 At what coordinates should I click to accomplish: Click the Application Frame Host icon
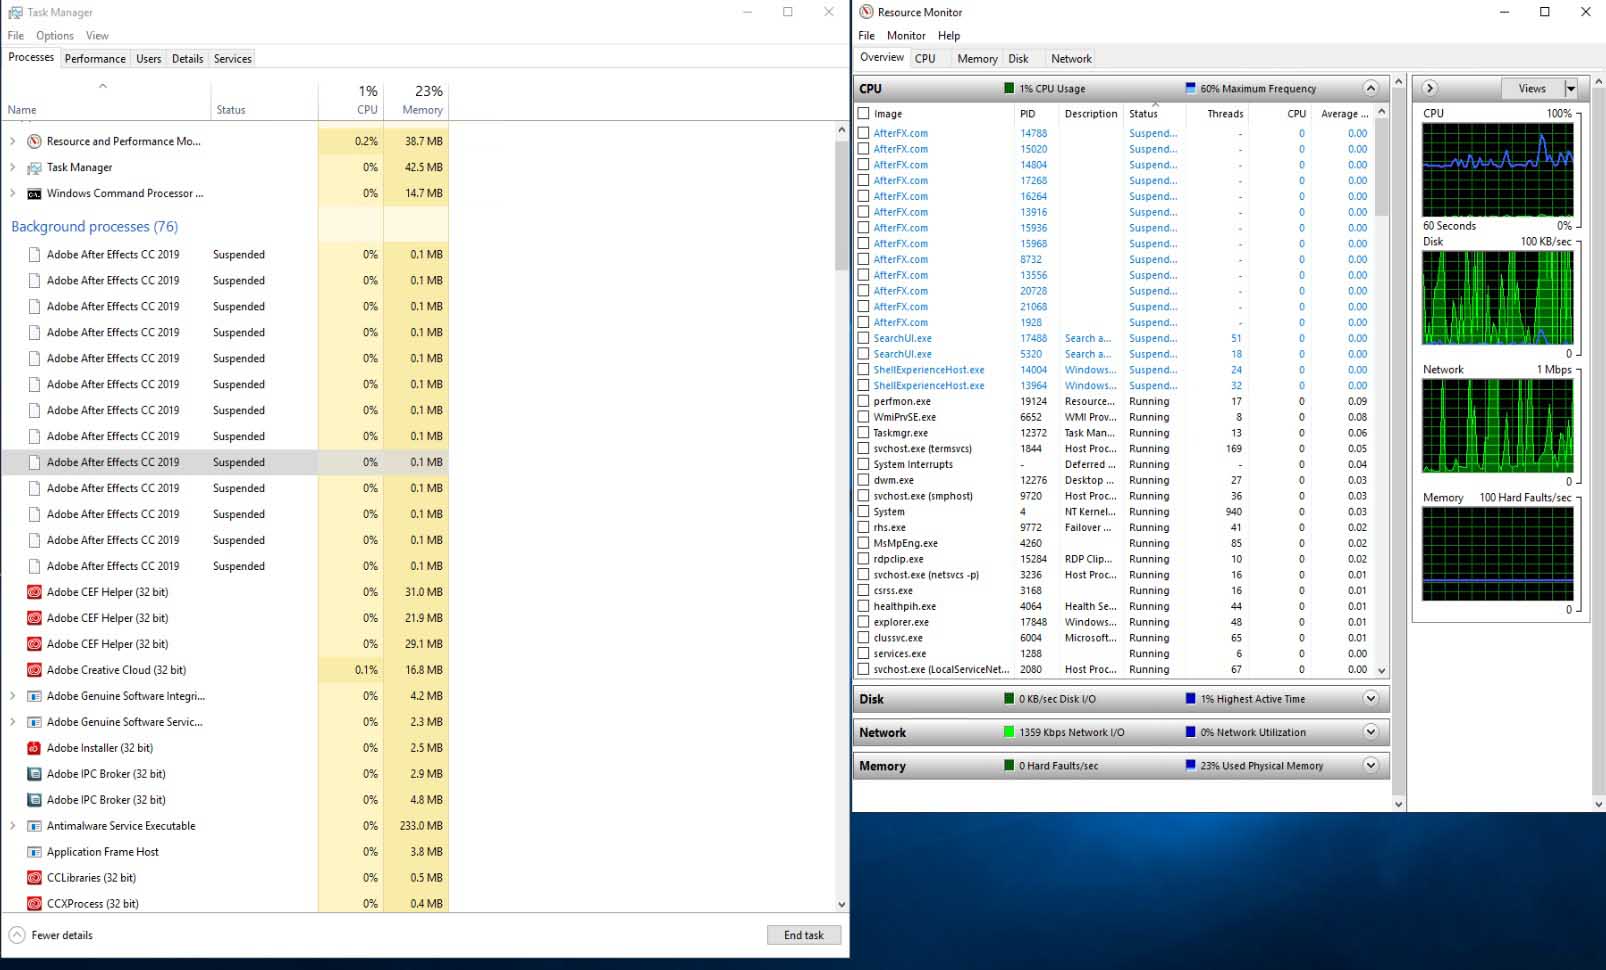(34, 852)
